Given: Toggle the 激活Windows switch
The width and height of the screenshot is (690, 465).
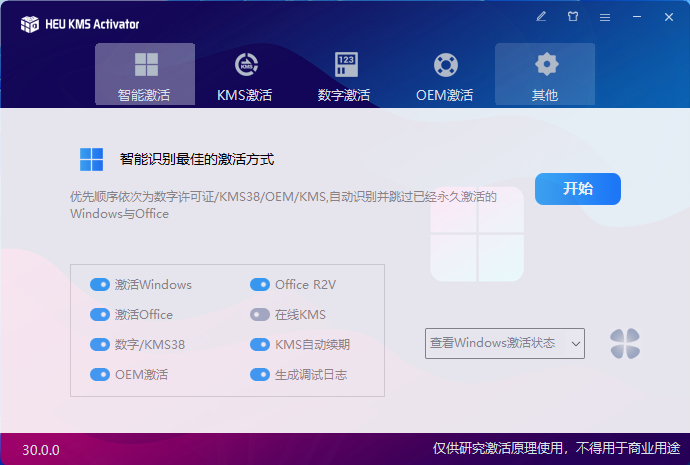Looking at the screenshot, I should tap(100, 285).
